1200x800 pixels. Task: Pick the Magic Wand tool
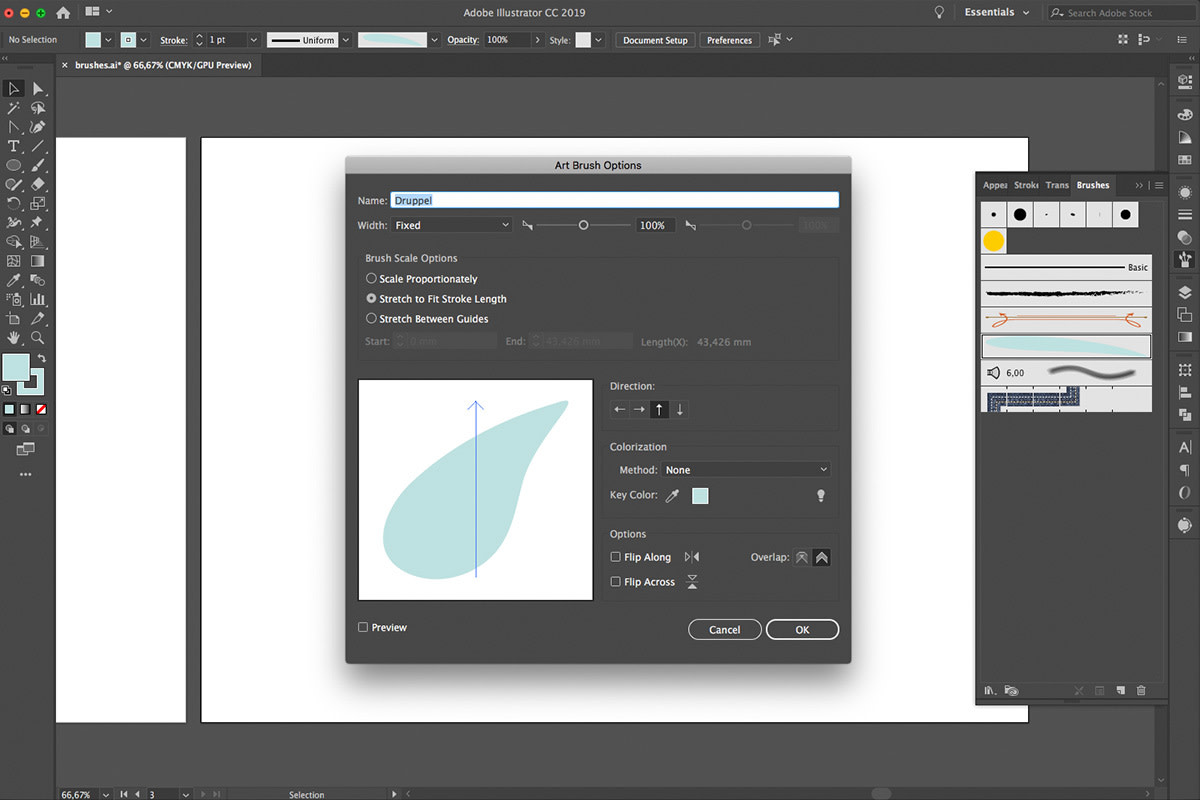[14, 108]
